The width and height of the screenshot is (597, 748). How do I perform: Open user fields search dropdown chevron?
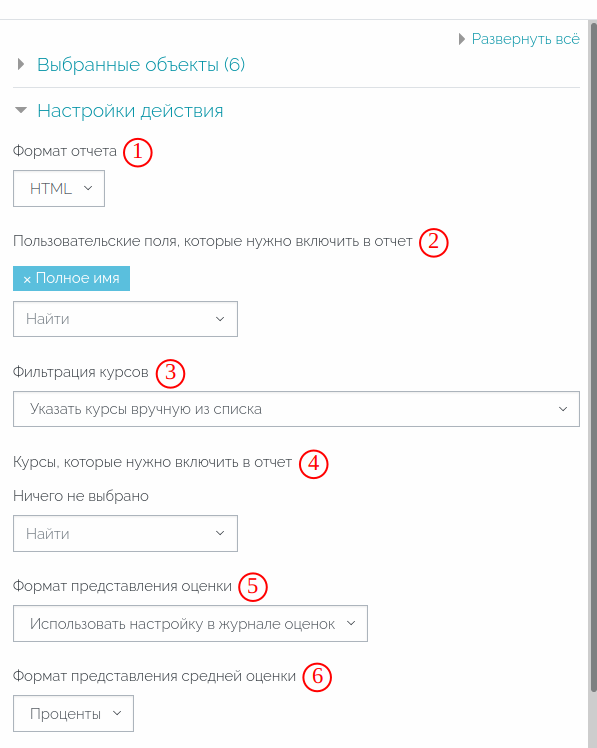coord(220,319)
